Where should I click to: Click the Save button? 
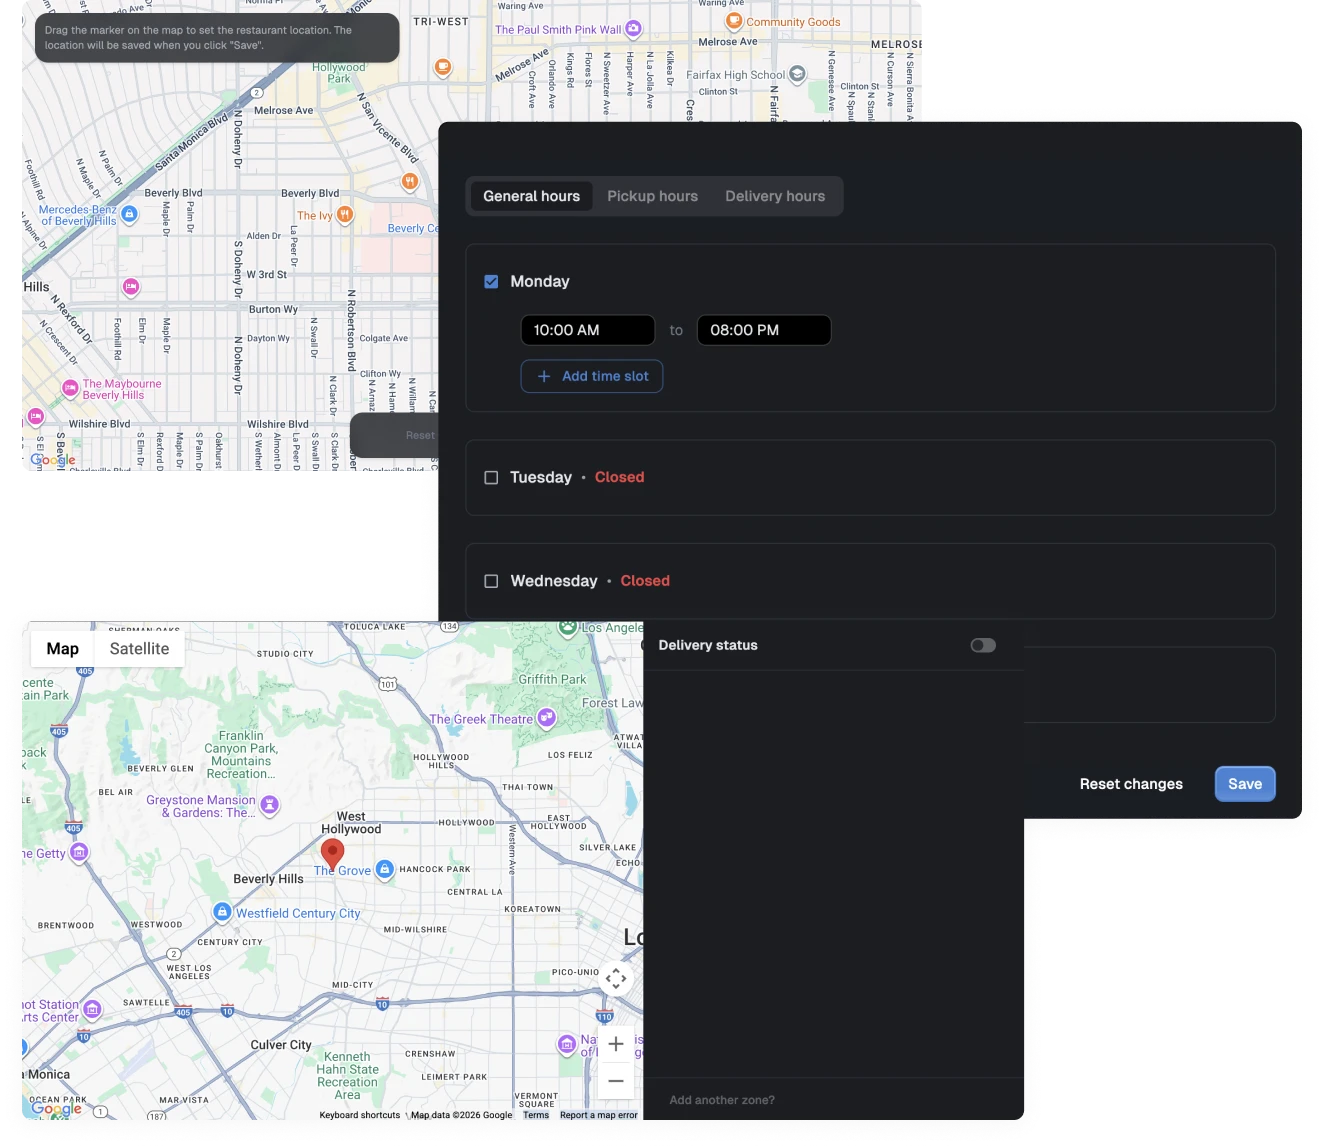click(1244, 784)
